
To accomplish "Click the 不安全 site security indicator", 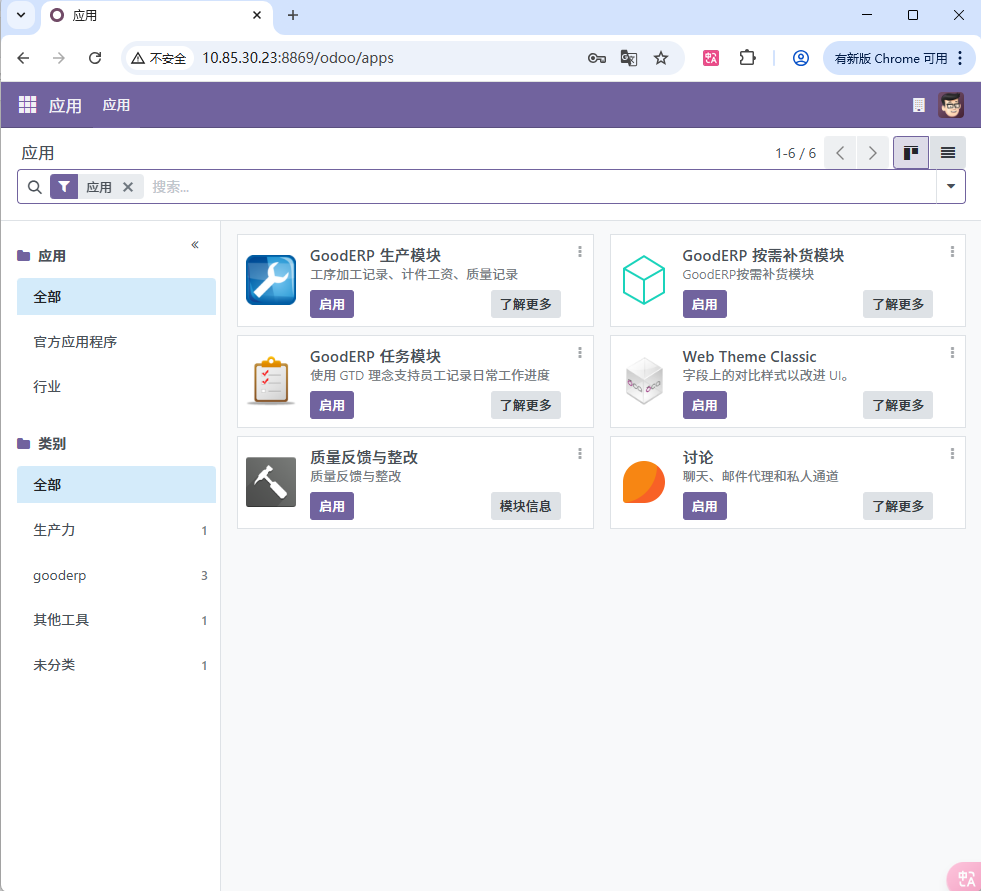I will [159, 58].
